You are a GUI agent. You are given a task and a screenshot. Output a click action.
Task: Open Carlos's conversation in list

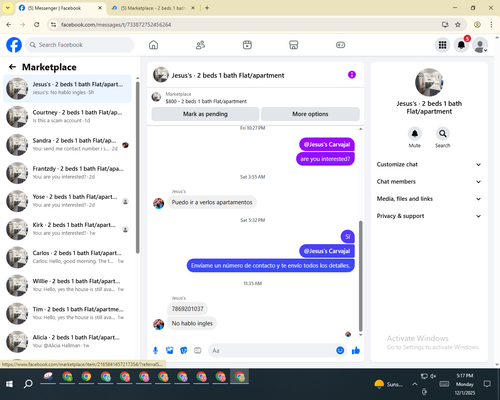tap(68, 257)
